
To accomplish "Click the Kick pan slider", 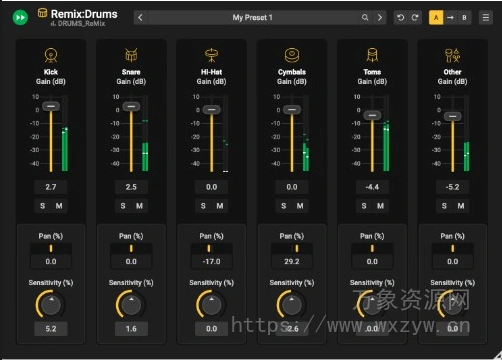I will pos(51,248).
